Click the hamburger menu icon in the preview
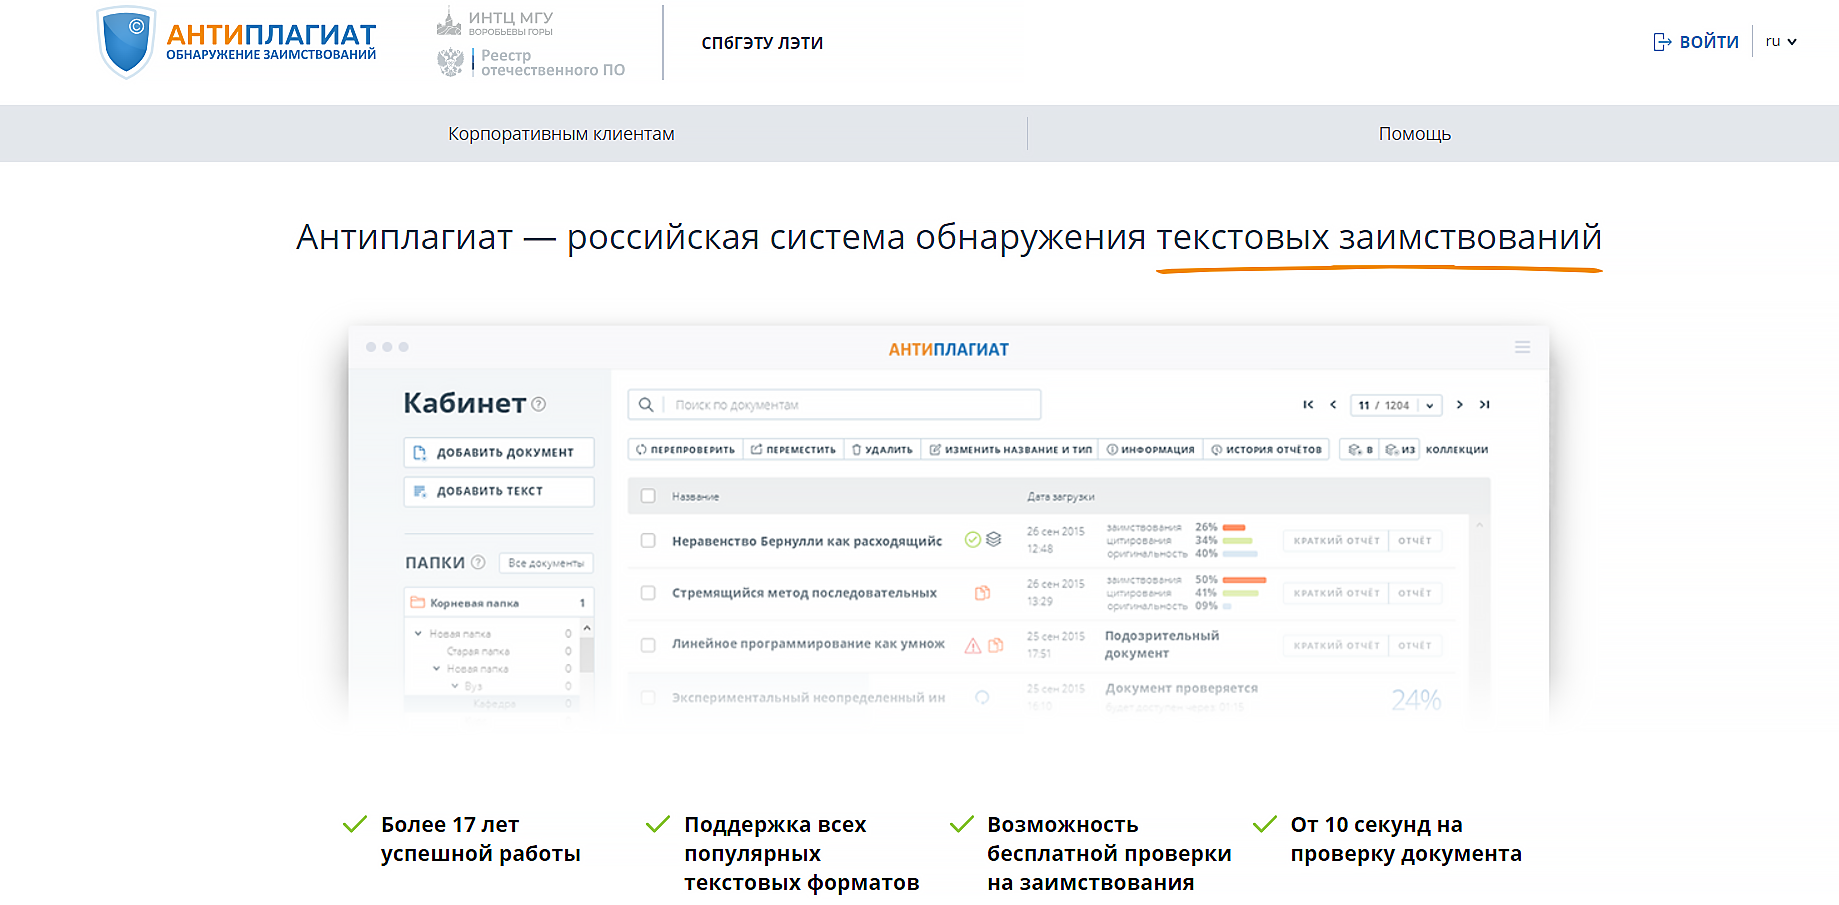Image resolution: width=1839 pixels, height=905 pixels. (x=1522, y=347)
